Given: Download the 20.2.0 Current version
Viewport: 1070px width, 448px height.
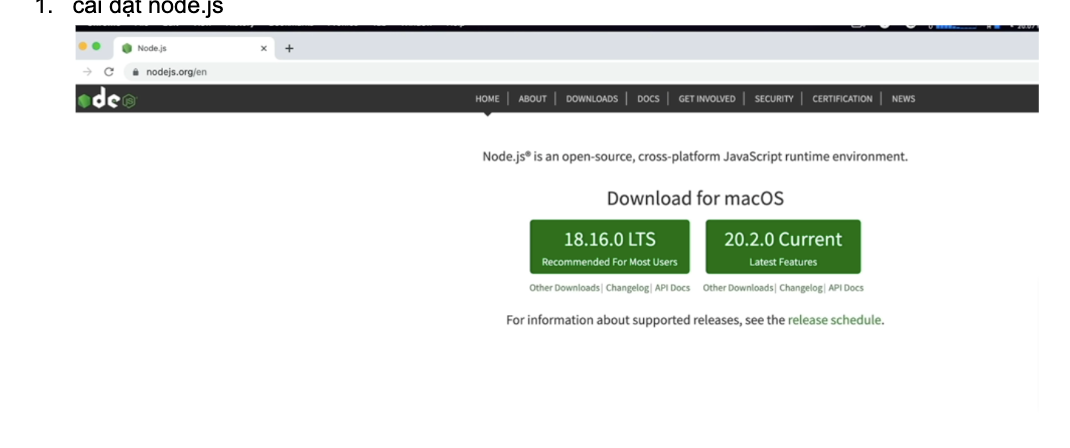Looking at the screenshot, I should (783, 247).
